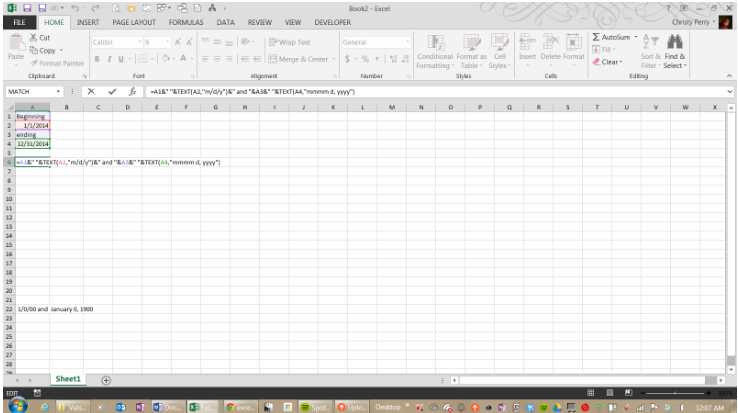Toggle Underline formatting
The image size is (738, 413).
tap(121, 59)
